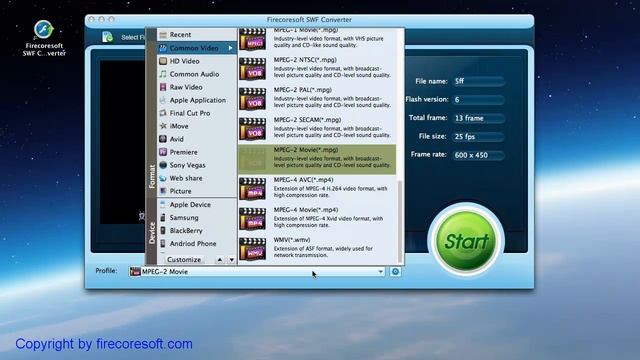This screenshot has width=640, height=360.
Task: Click the Select File toolbar icon
Action: pyautogui.click(x=107, y=37)
